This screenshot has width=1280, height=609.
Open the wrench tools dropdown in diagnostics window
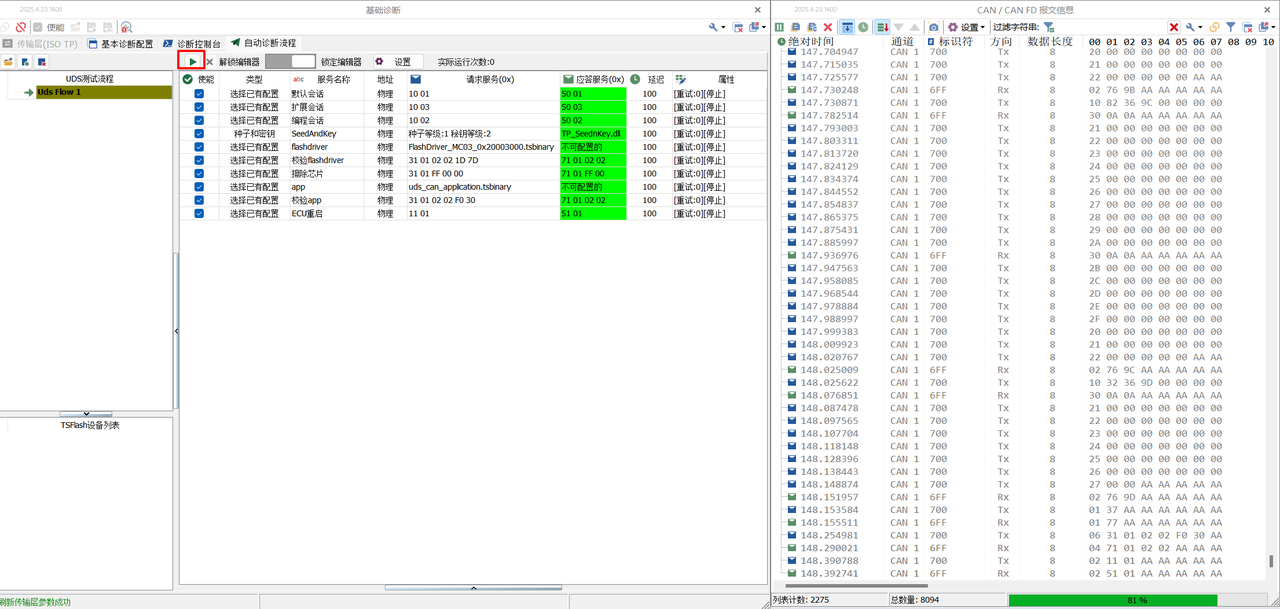[x=717, y=27]
